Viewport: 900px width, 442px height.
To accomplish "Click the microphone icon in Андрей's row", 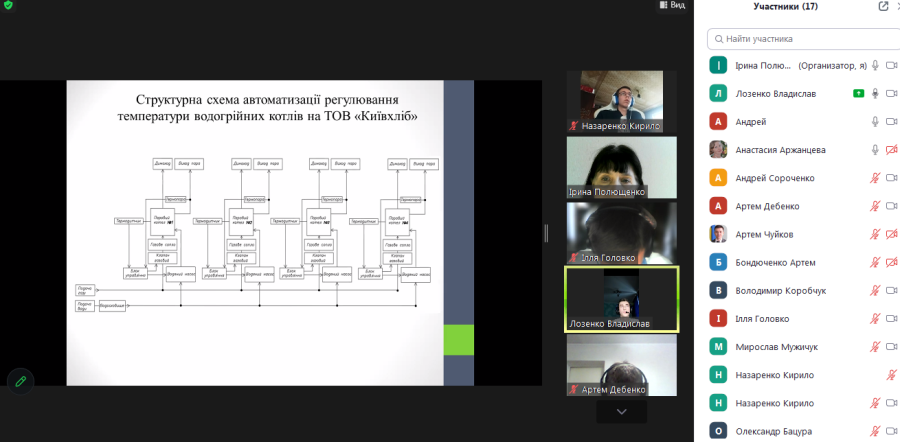I will [875, 122].
